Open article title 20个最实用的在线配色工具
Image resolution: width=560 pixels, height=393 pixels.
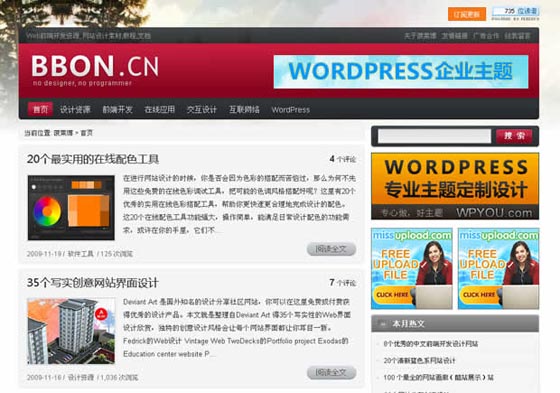click(93, 159)
